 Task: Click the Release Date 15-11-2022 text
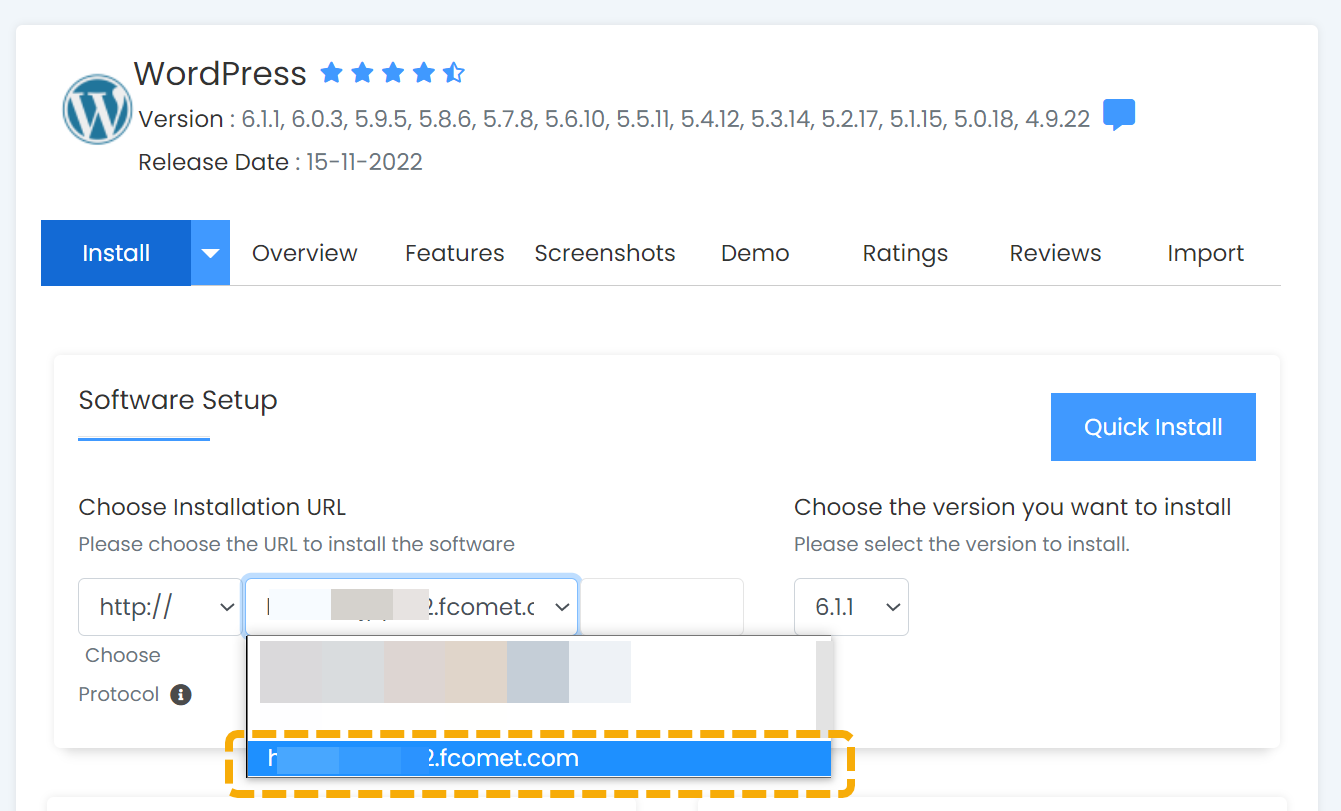pos(281,162)
